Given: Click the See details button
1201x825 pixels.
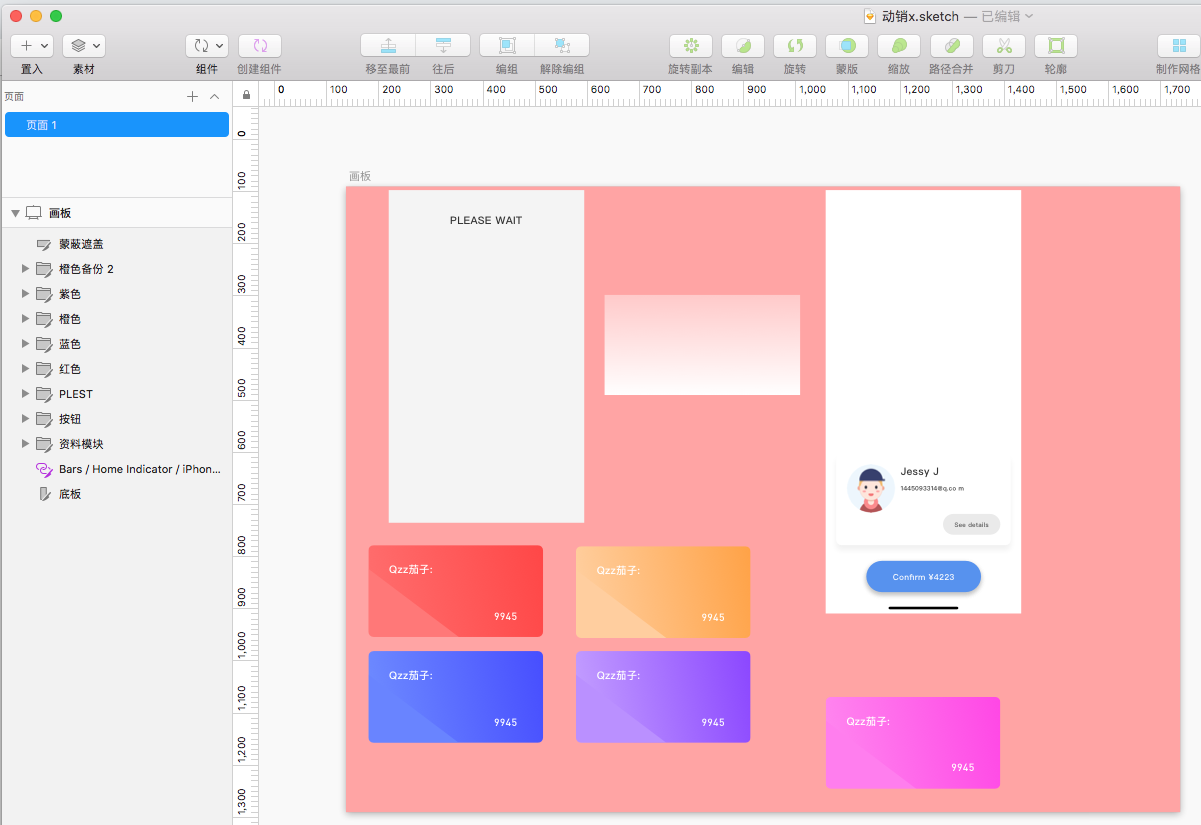Looking at the screenshot, I should (971, 524).
